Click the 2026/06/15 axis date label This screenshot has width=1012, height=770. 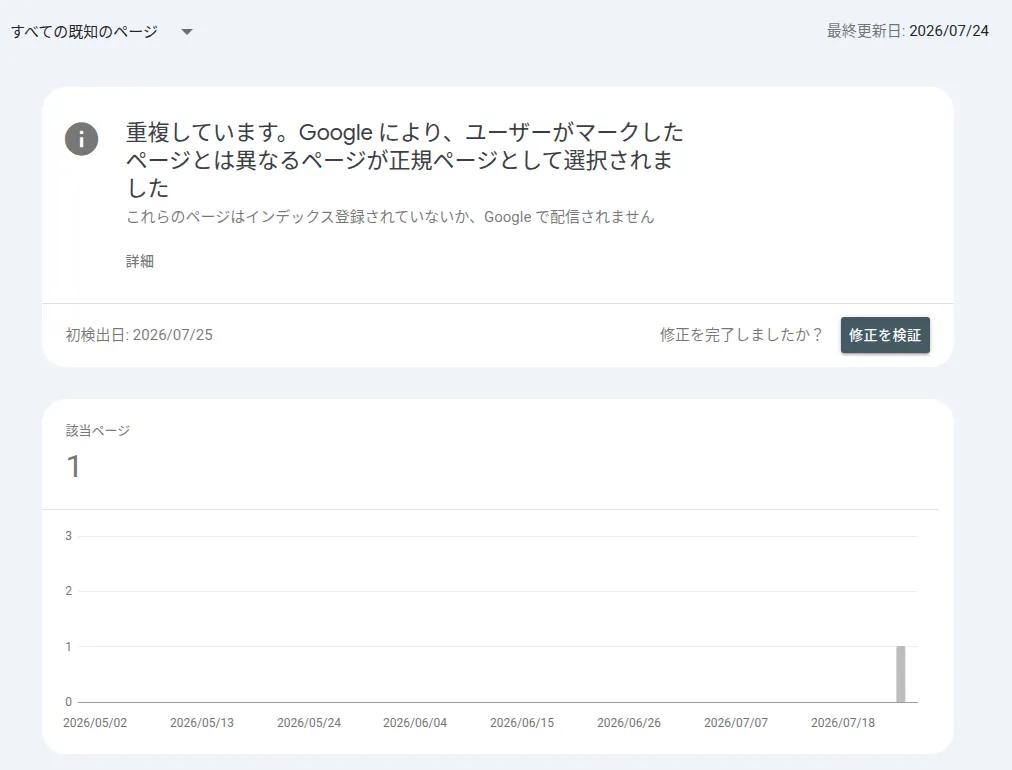click(x=522, y=723)
